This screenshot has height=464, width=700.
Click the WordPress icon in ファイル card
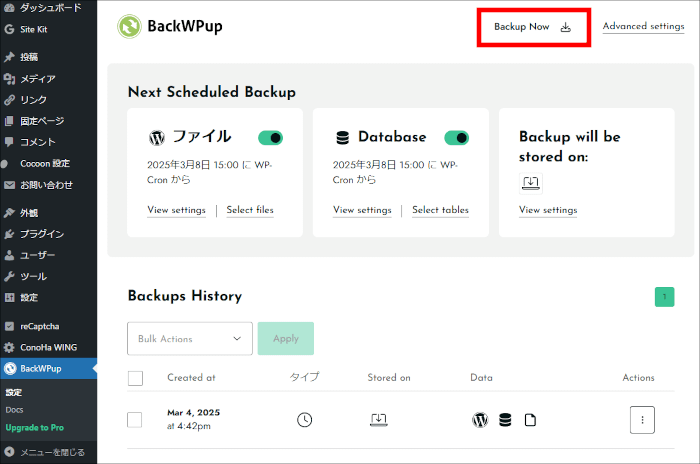[157, 138]
